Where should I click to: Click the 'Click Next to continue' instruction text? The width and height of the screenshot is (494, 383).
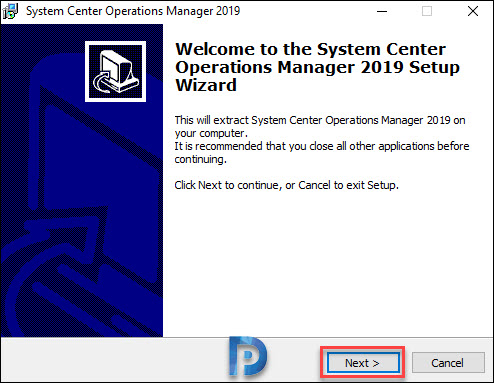(x=286, y=185)
